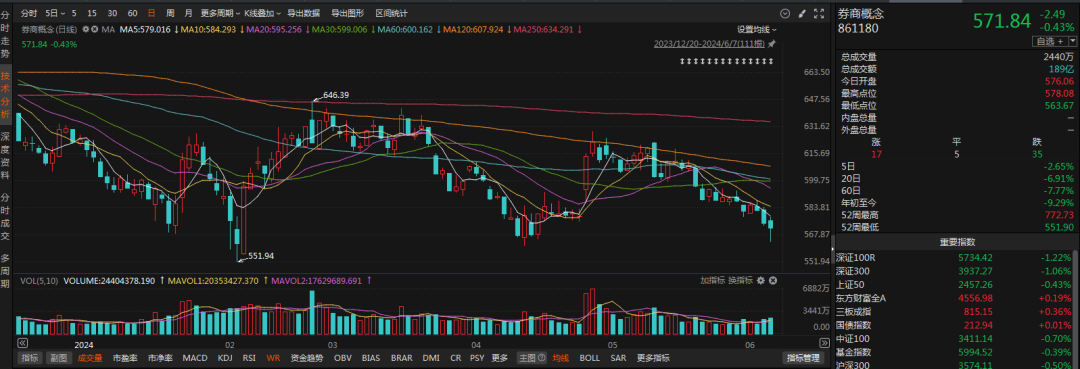This screenshot has width=1080, height=369.
Task: Switch to monthly 月 K-line
Action: (189, 13)
